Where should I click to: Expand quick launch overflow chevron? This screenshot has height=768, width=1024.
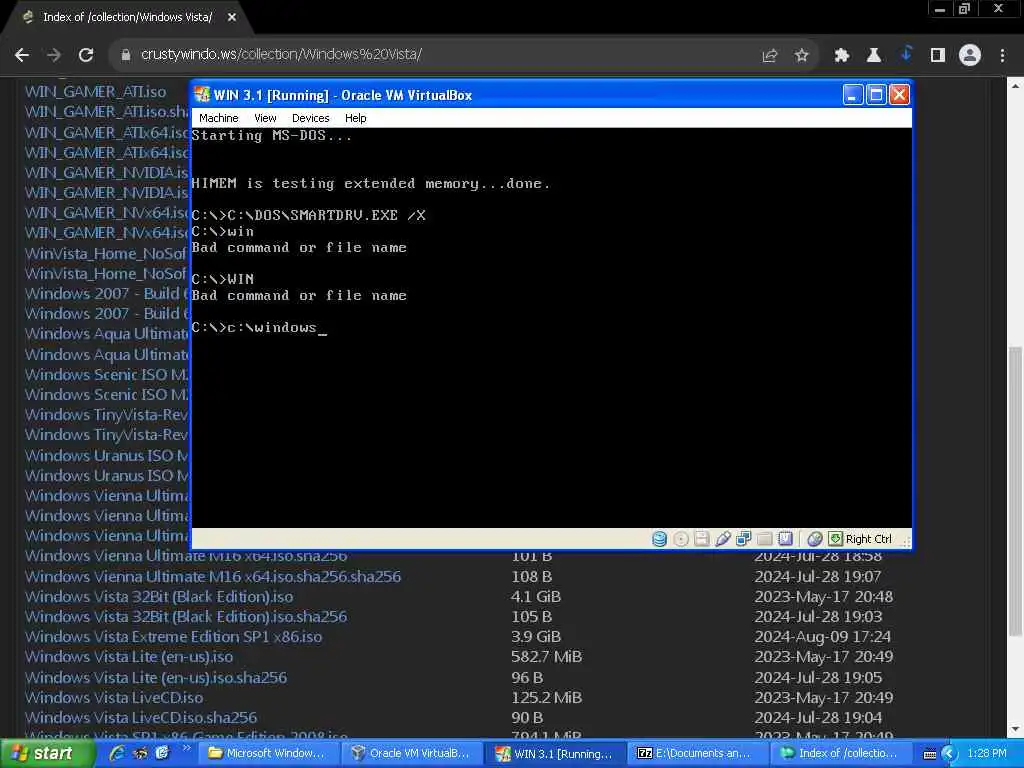(186, 748)
